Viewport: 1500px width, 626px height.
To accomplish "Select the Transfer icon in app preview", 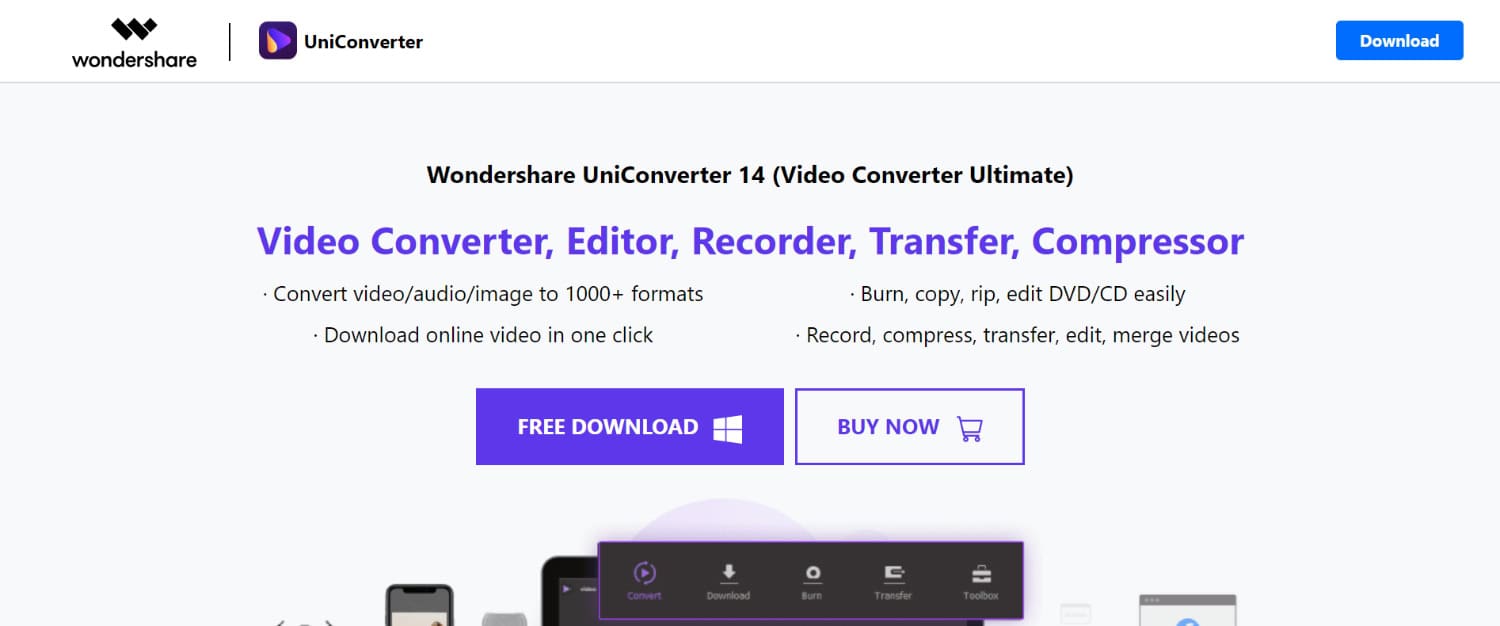I will (x=893, y=573).
